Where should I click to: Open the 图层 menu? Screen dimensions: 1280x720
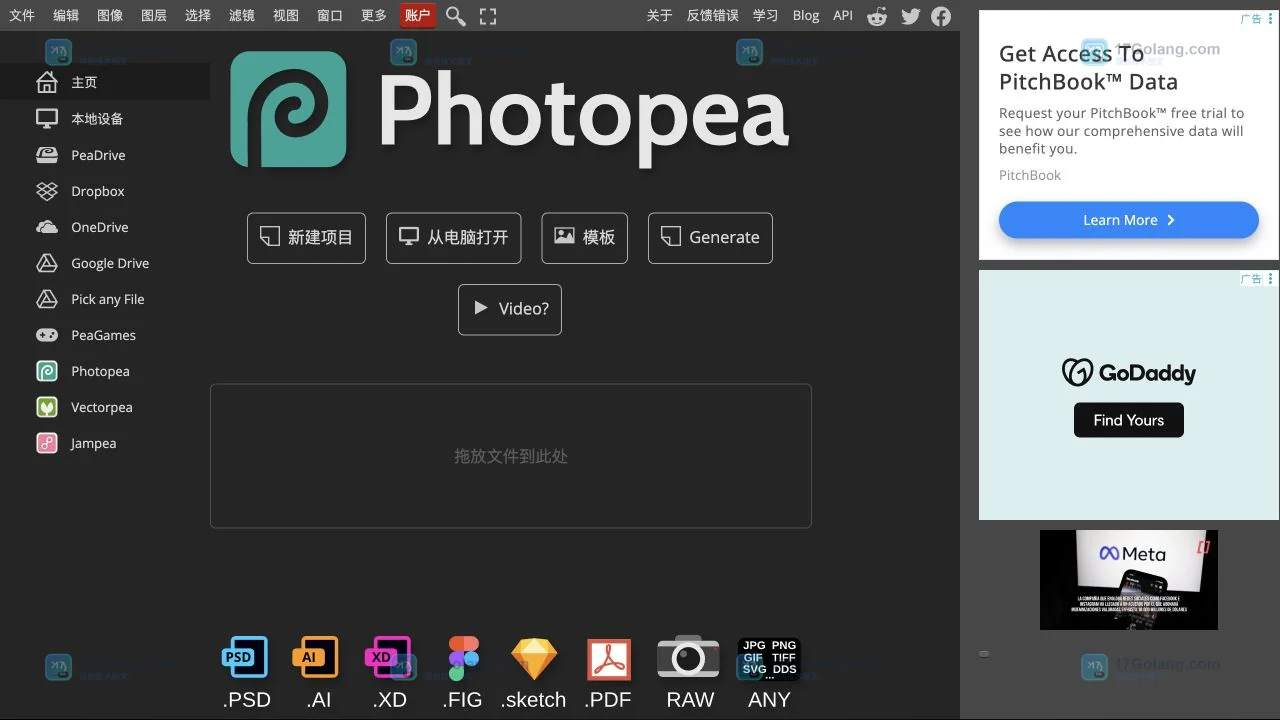click(x=154, y=15)
